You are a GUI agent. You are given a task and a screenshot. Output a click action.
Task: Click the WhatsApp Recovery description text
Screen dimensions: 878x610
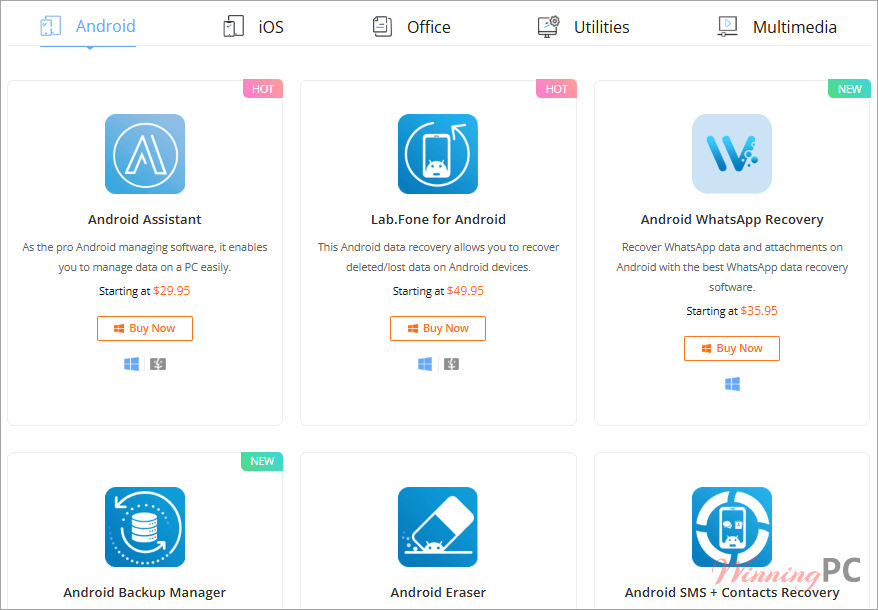point(732,267)
